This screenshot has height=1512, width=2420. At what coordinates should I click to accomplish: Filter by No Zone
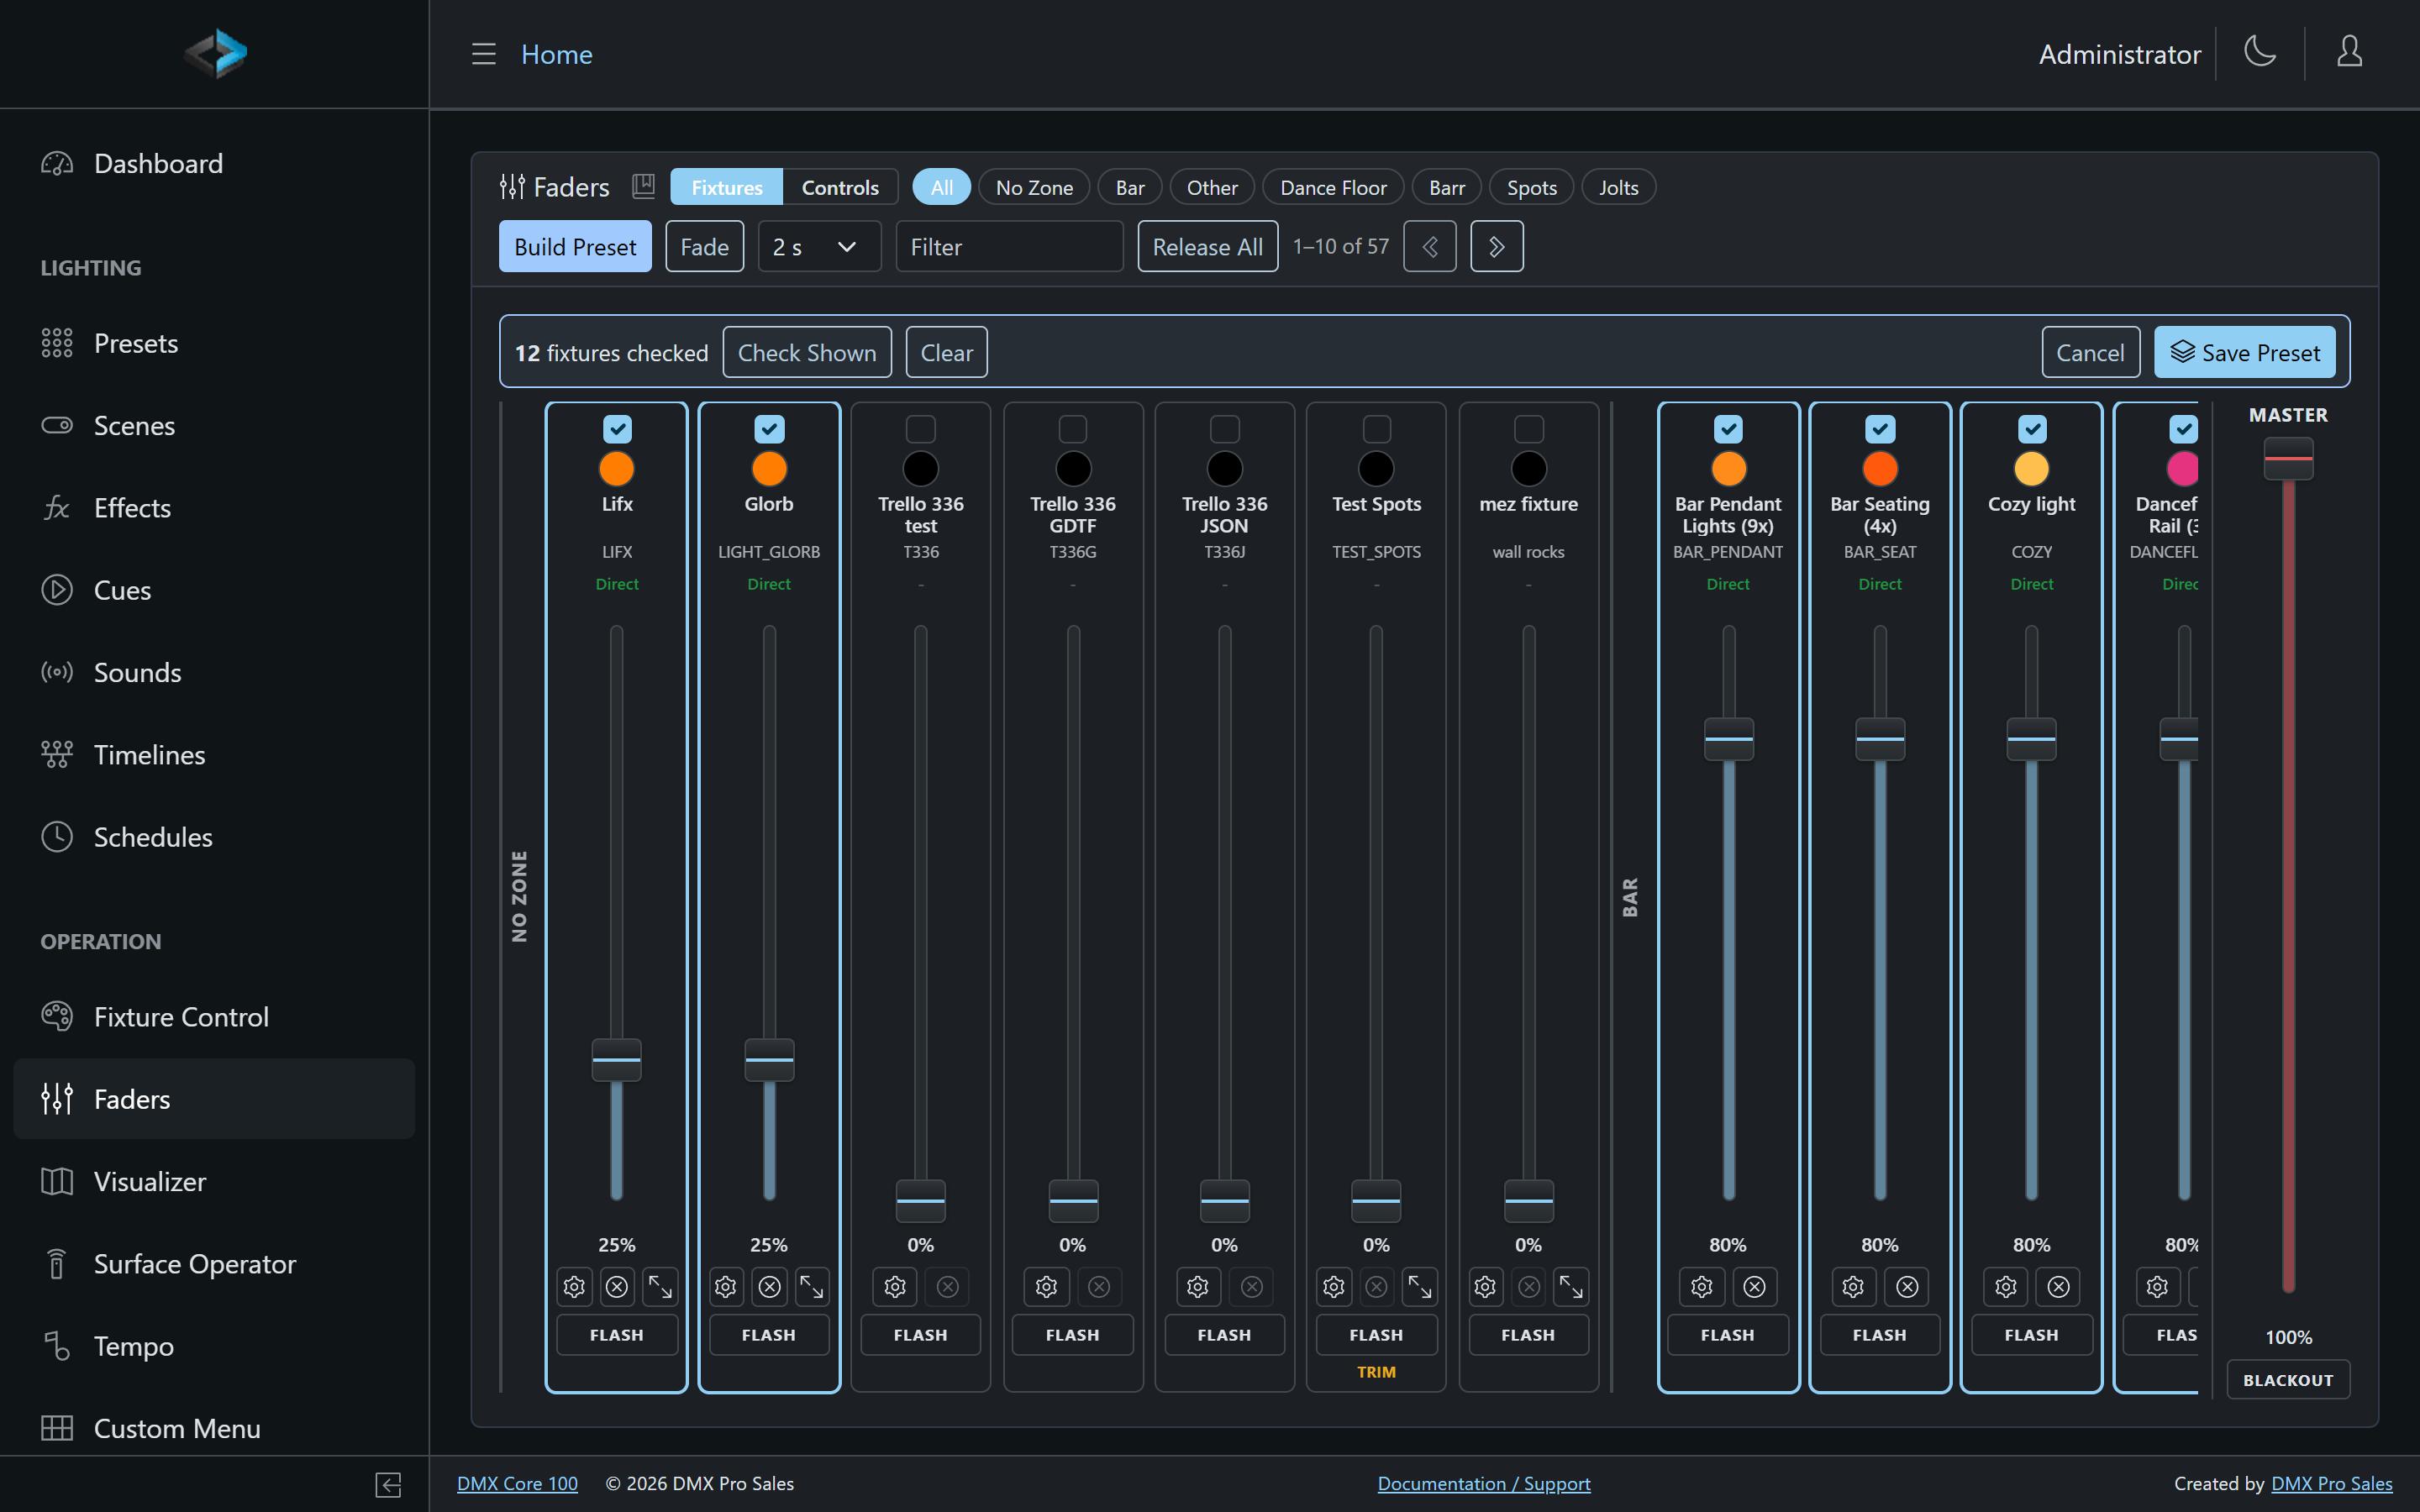(x=1034, y=187)
